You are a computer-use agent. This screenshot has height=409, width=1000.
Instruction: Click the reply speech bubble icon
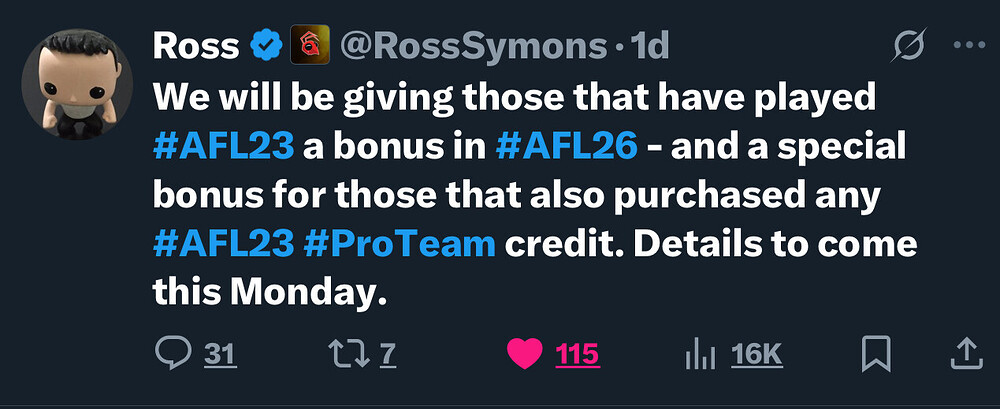tap(173, 354)
